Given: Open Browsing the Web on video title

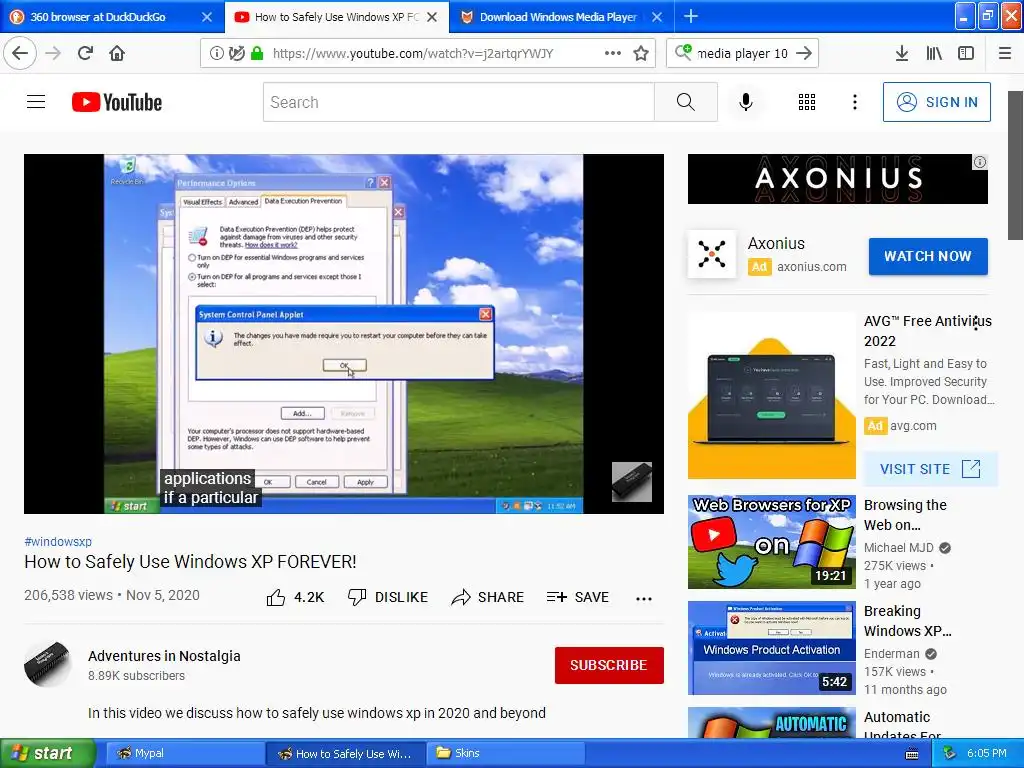Looking at the screenshot, I should pos(905,515).
